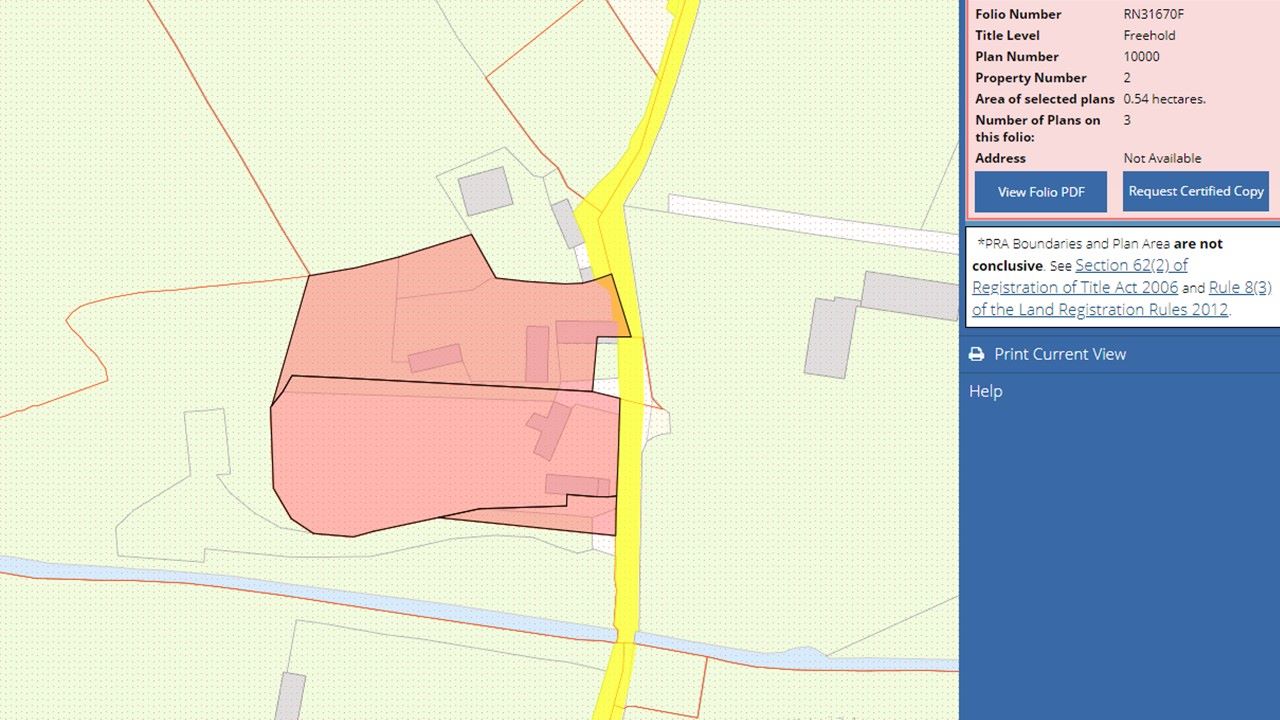Select the long building at the lower parcel's bottom
This screenshot has width=1280, height=720.
pyautogui.click(x=576, y=486)
